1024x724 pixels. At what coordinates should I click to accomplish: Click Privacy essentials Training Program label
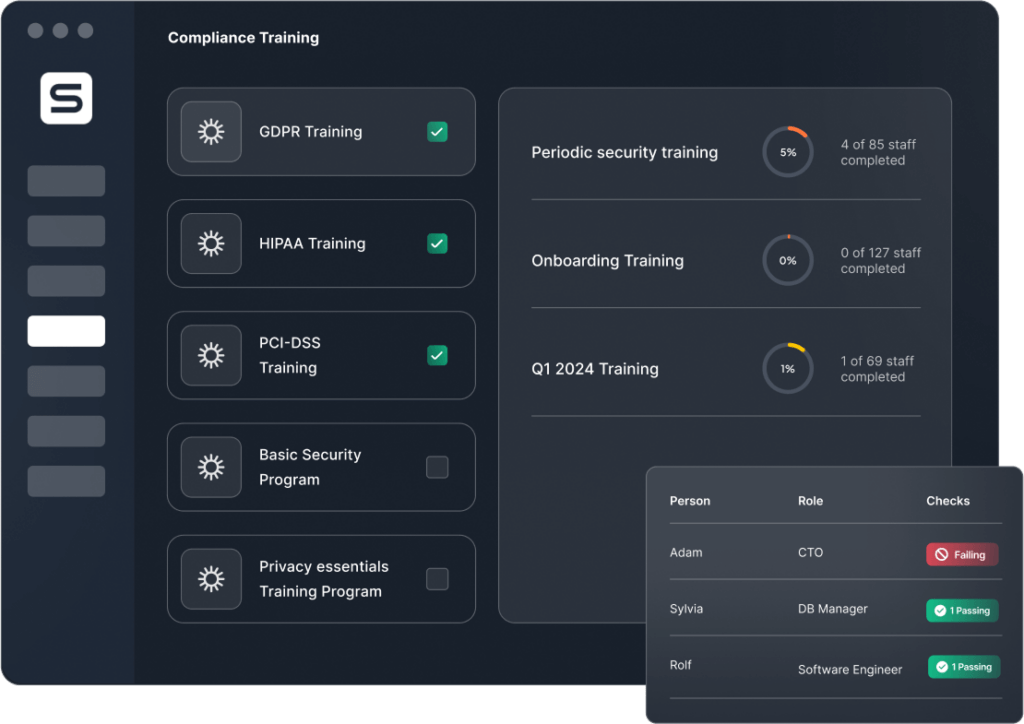pyautogui.click(x=323, y=579)
